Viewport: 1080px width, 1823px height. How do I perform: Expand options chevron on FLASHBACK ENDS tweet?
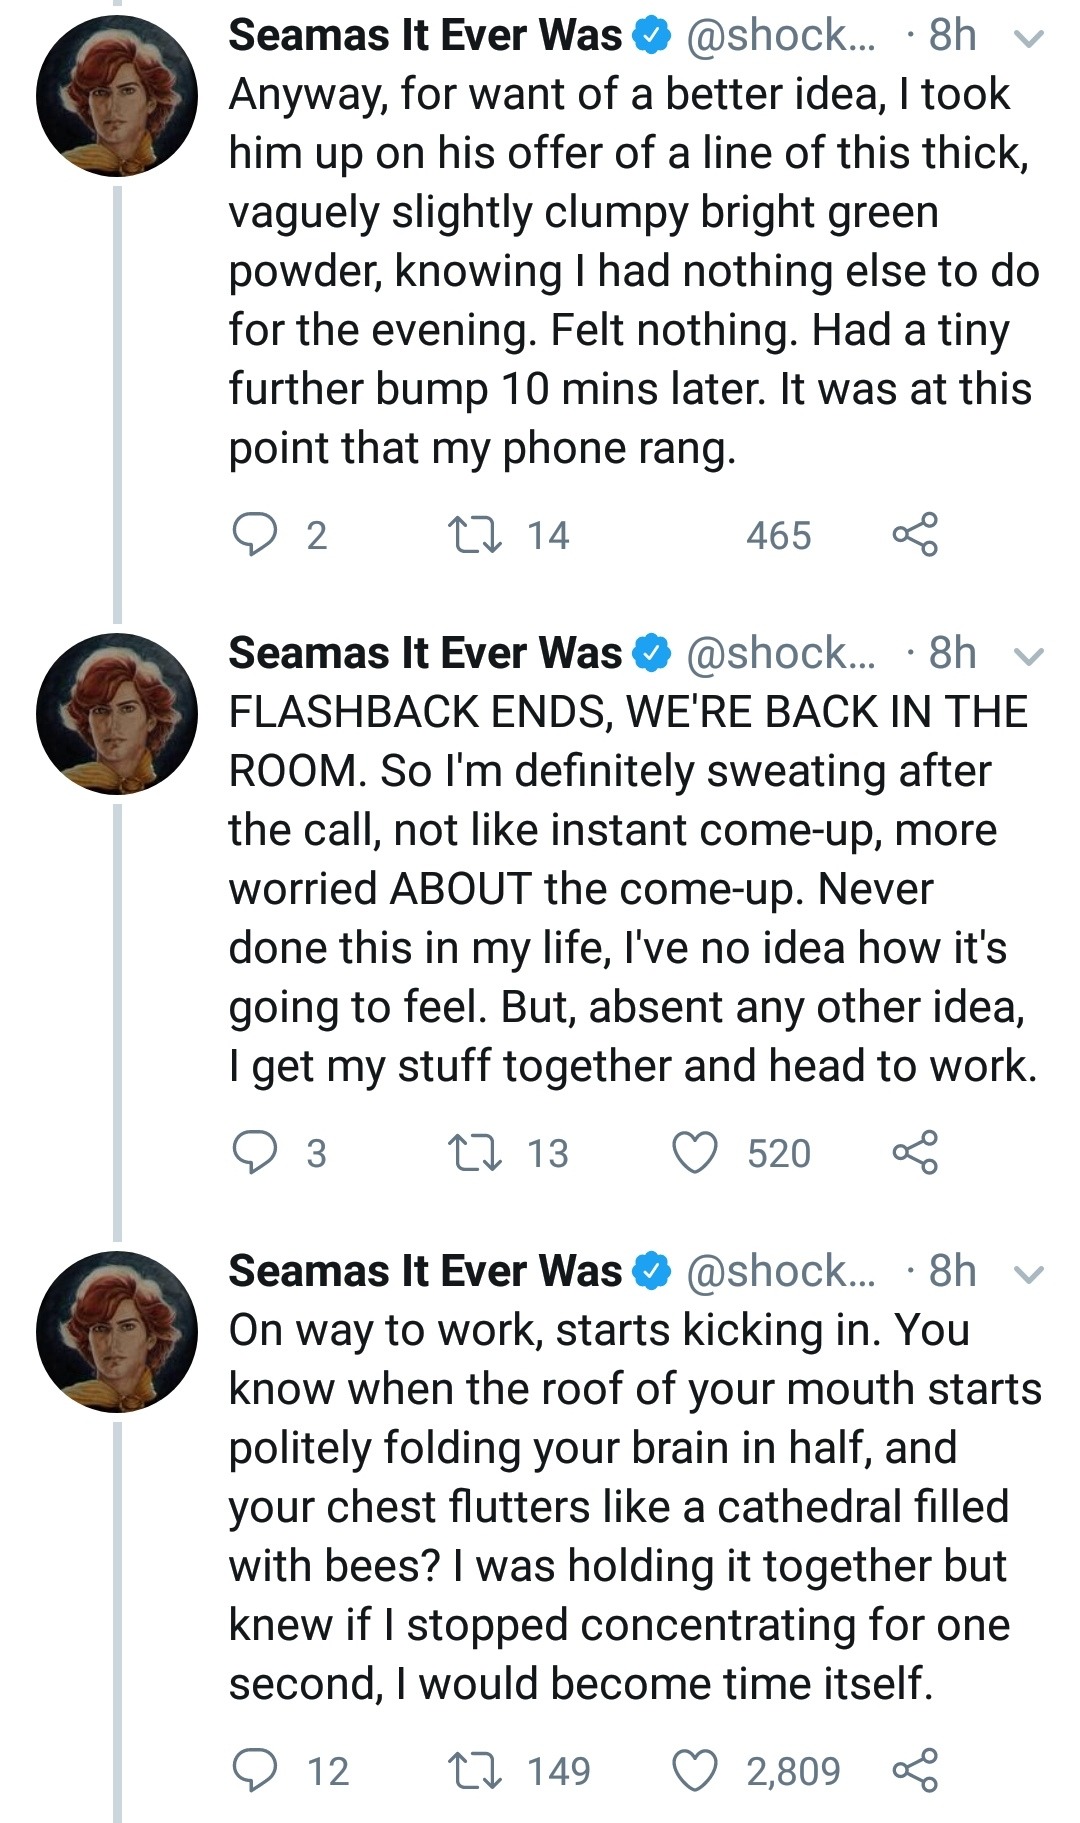[1029, 657]
